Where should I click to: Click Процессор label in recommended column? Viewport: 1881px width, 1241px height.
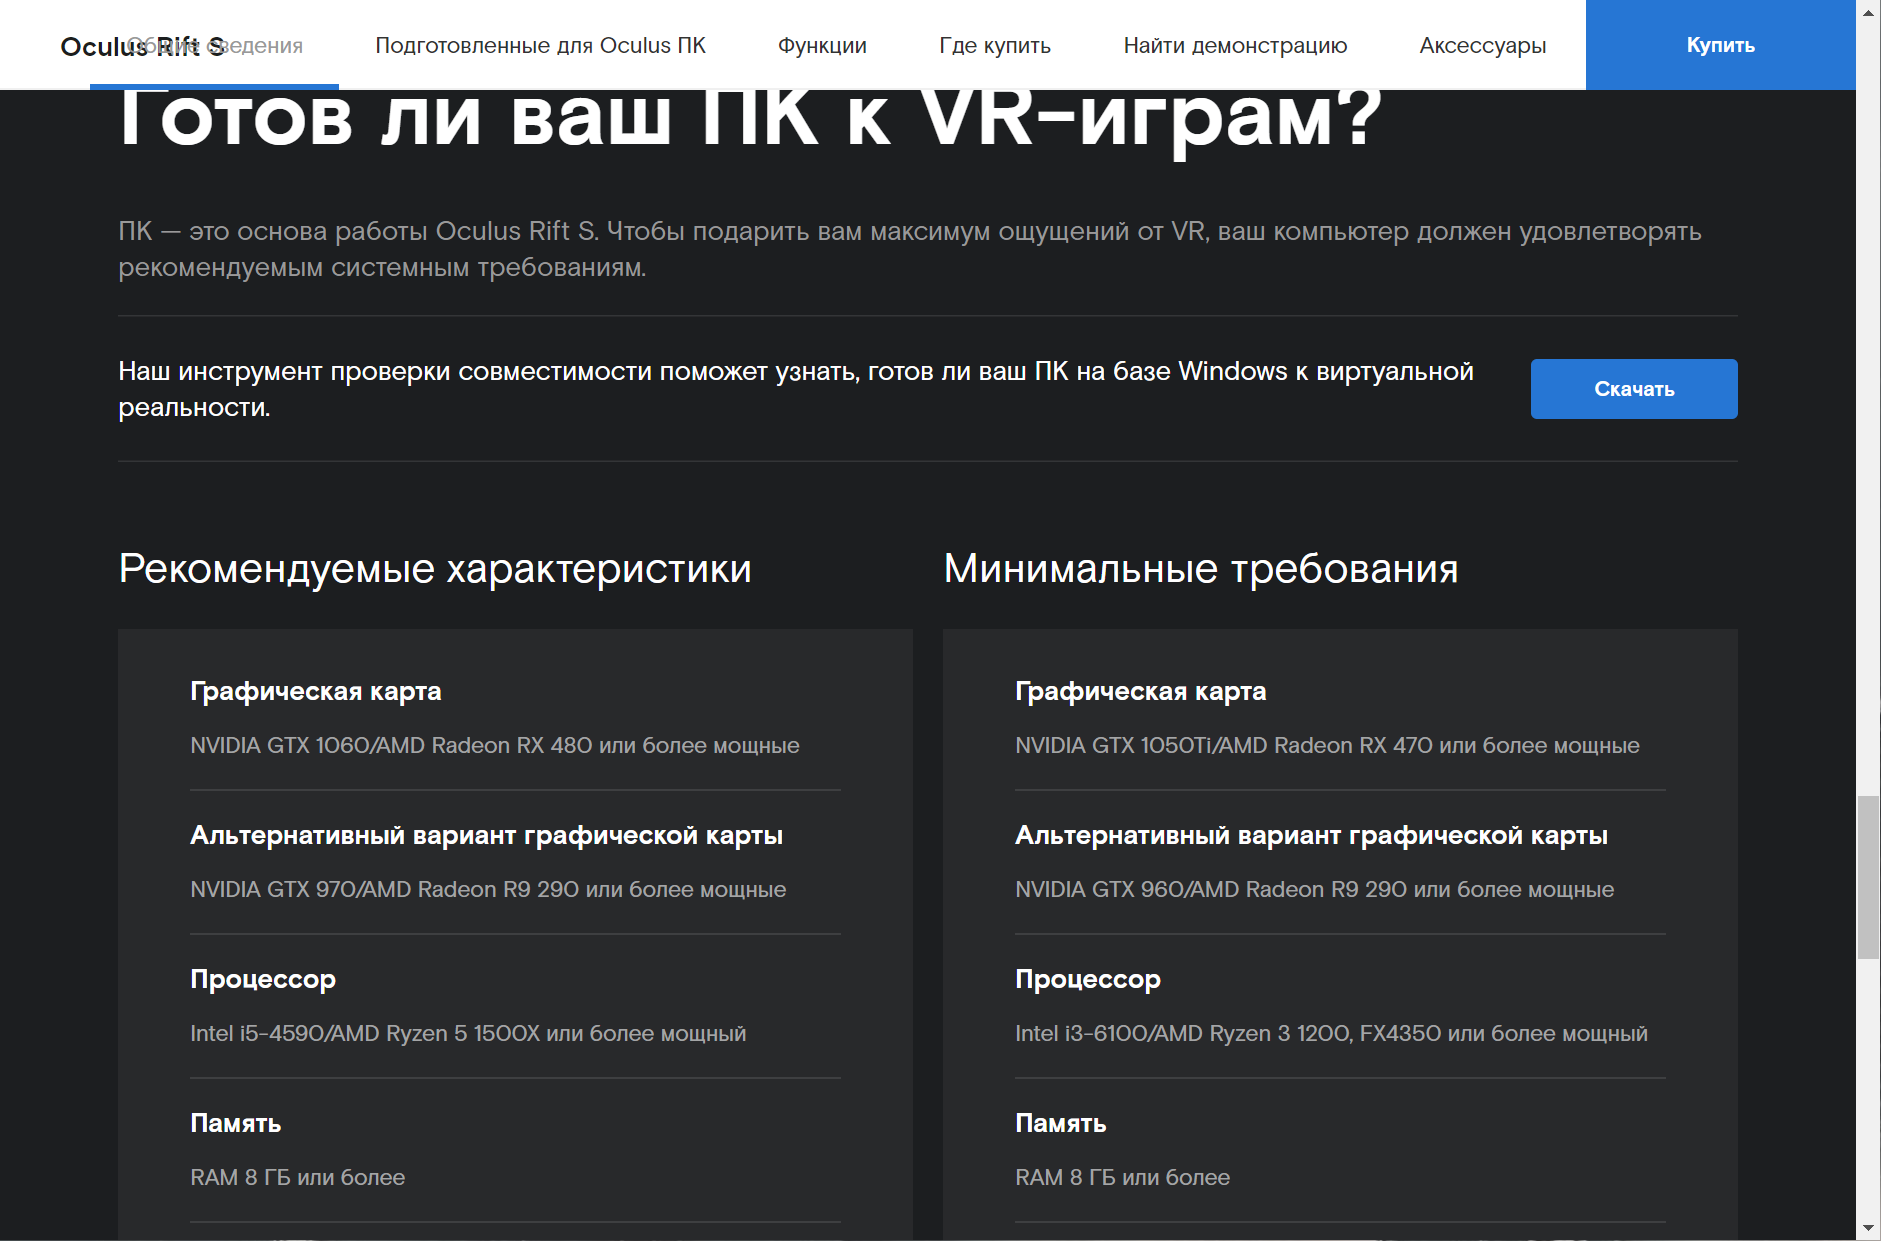(263, 979)
